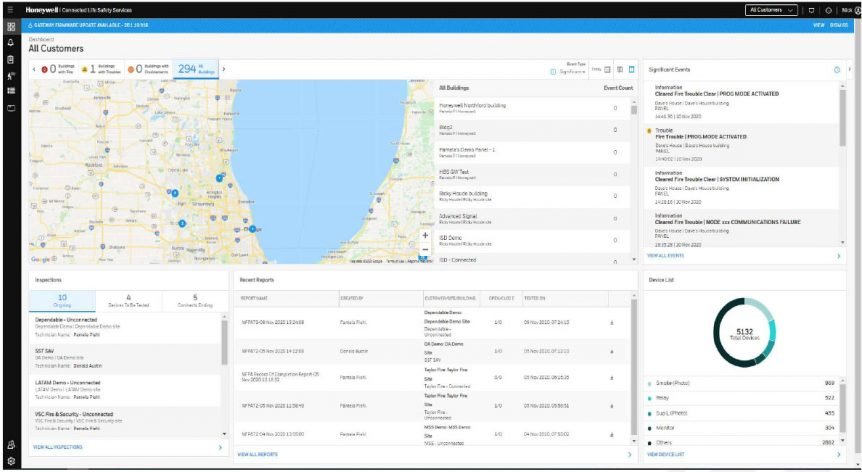
Task: Zoom in on the map with plus button
Action: point(425,236)
